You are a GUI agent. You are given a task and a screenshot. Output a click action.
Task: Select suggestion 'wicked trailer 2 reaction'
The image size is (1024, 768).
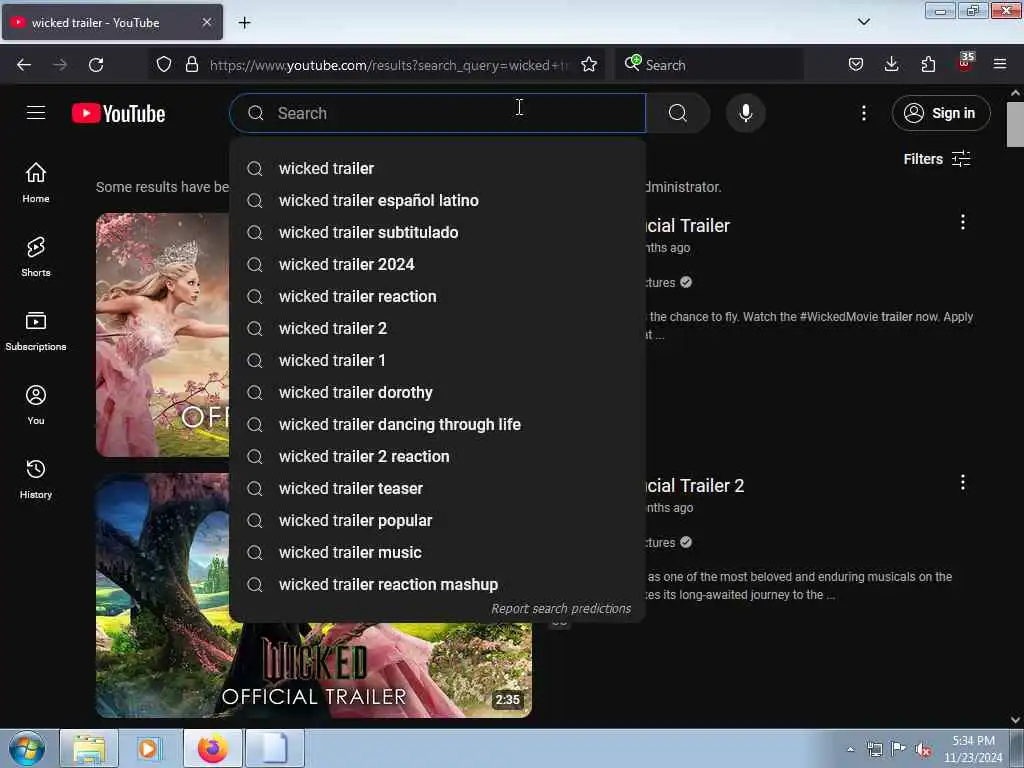438,456
